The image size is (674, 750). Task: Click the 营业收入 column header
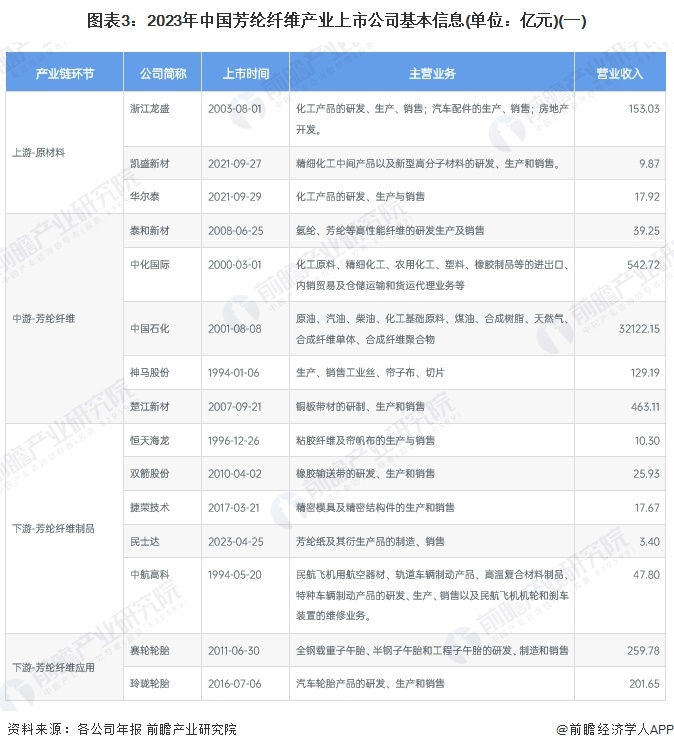click(x=620, y=74)
